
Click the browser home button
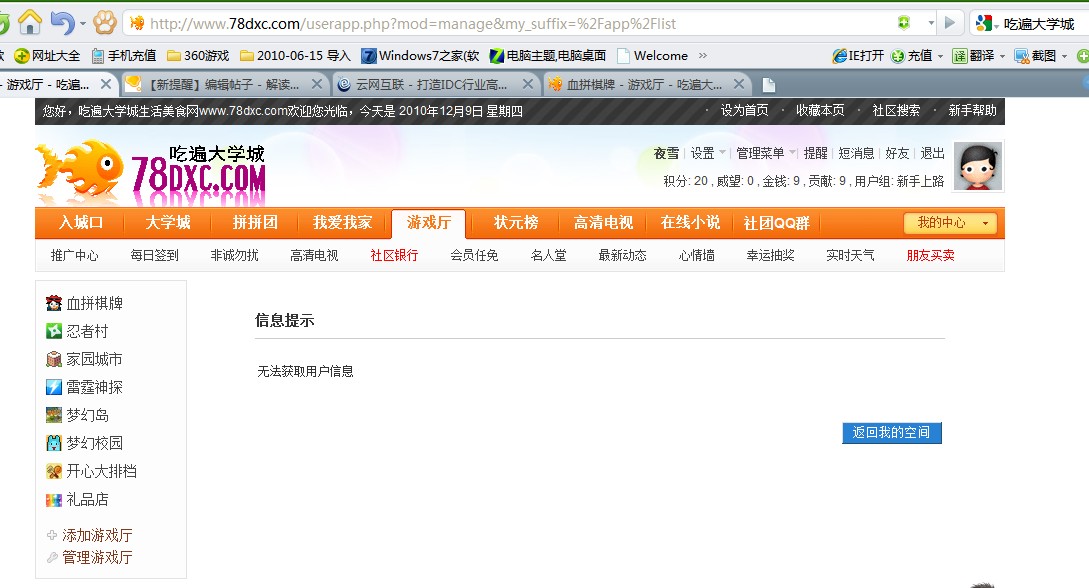click(30, 22)
